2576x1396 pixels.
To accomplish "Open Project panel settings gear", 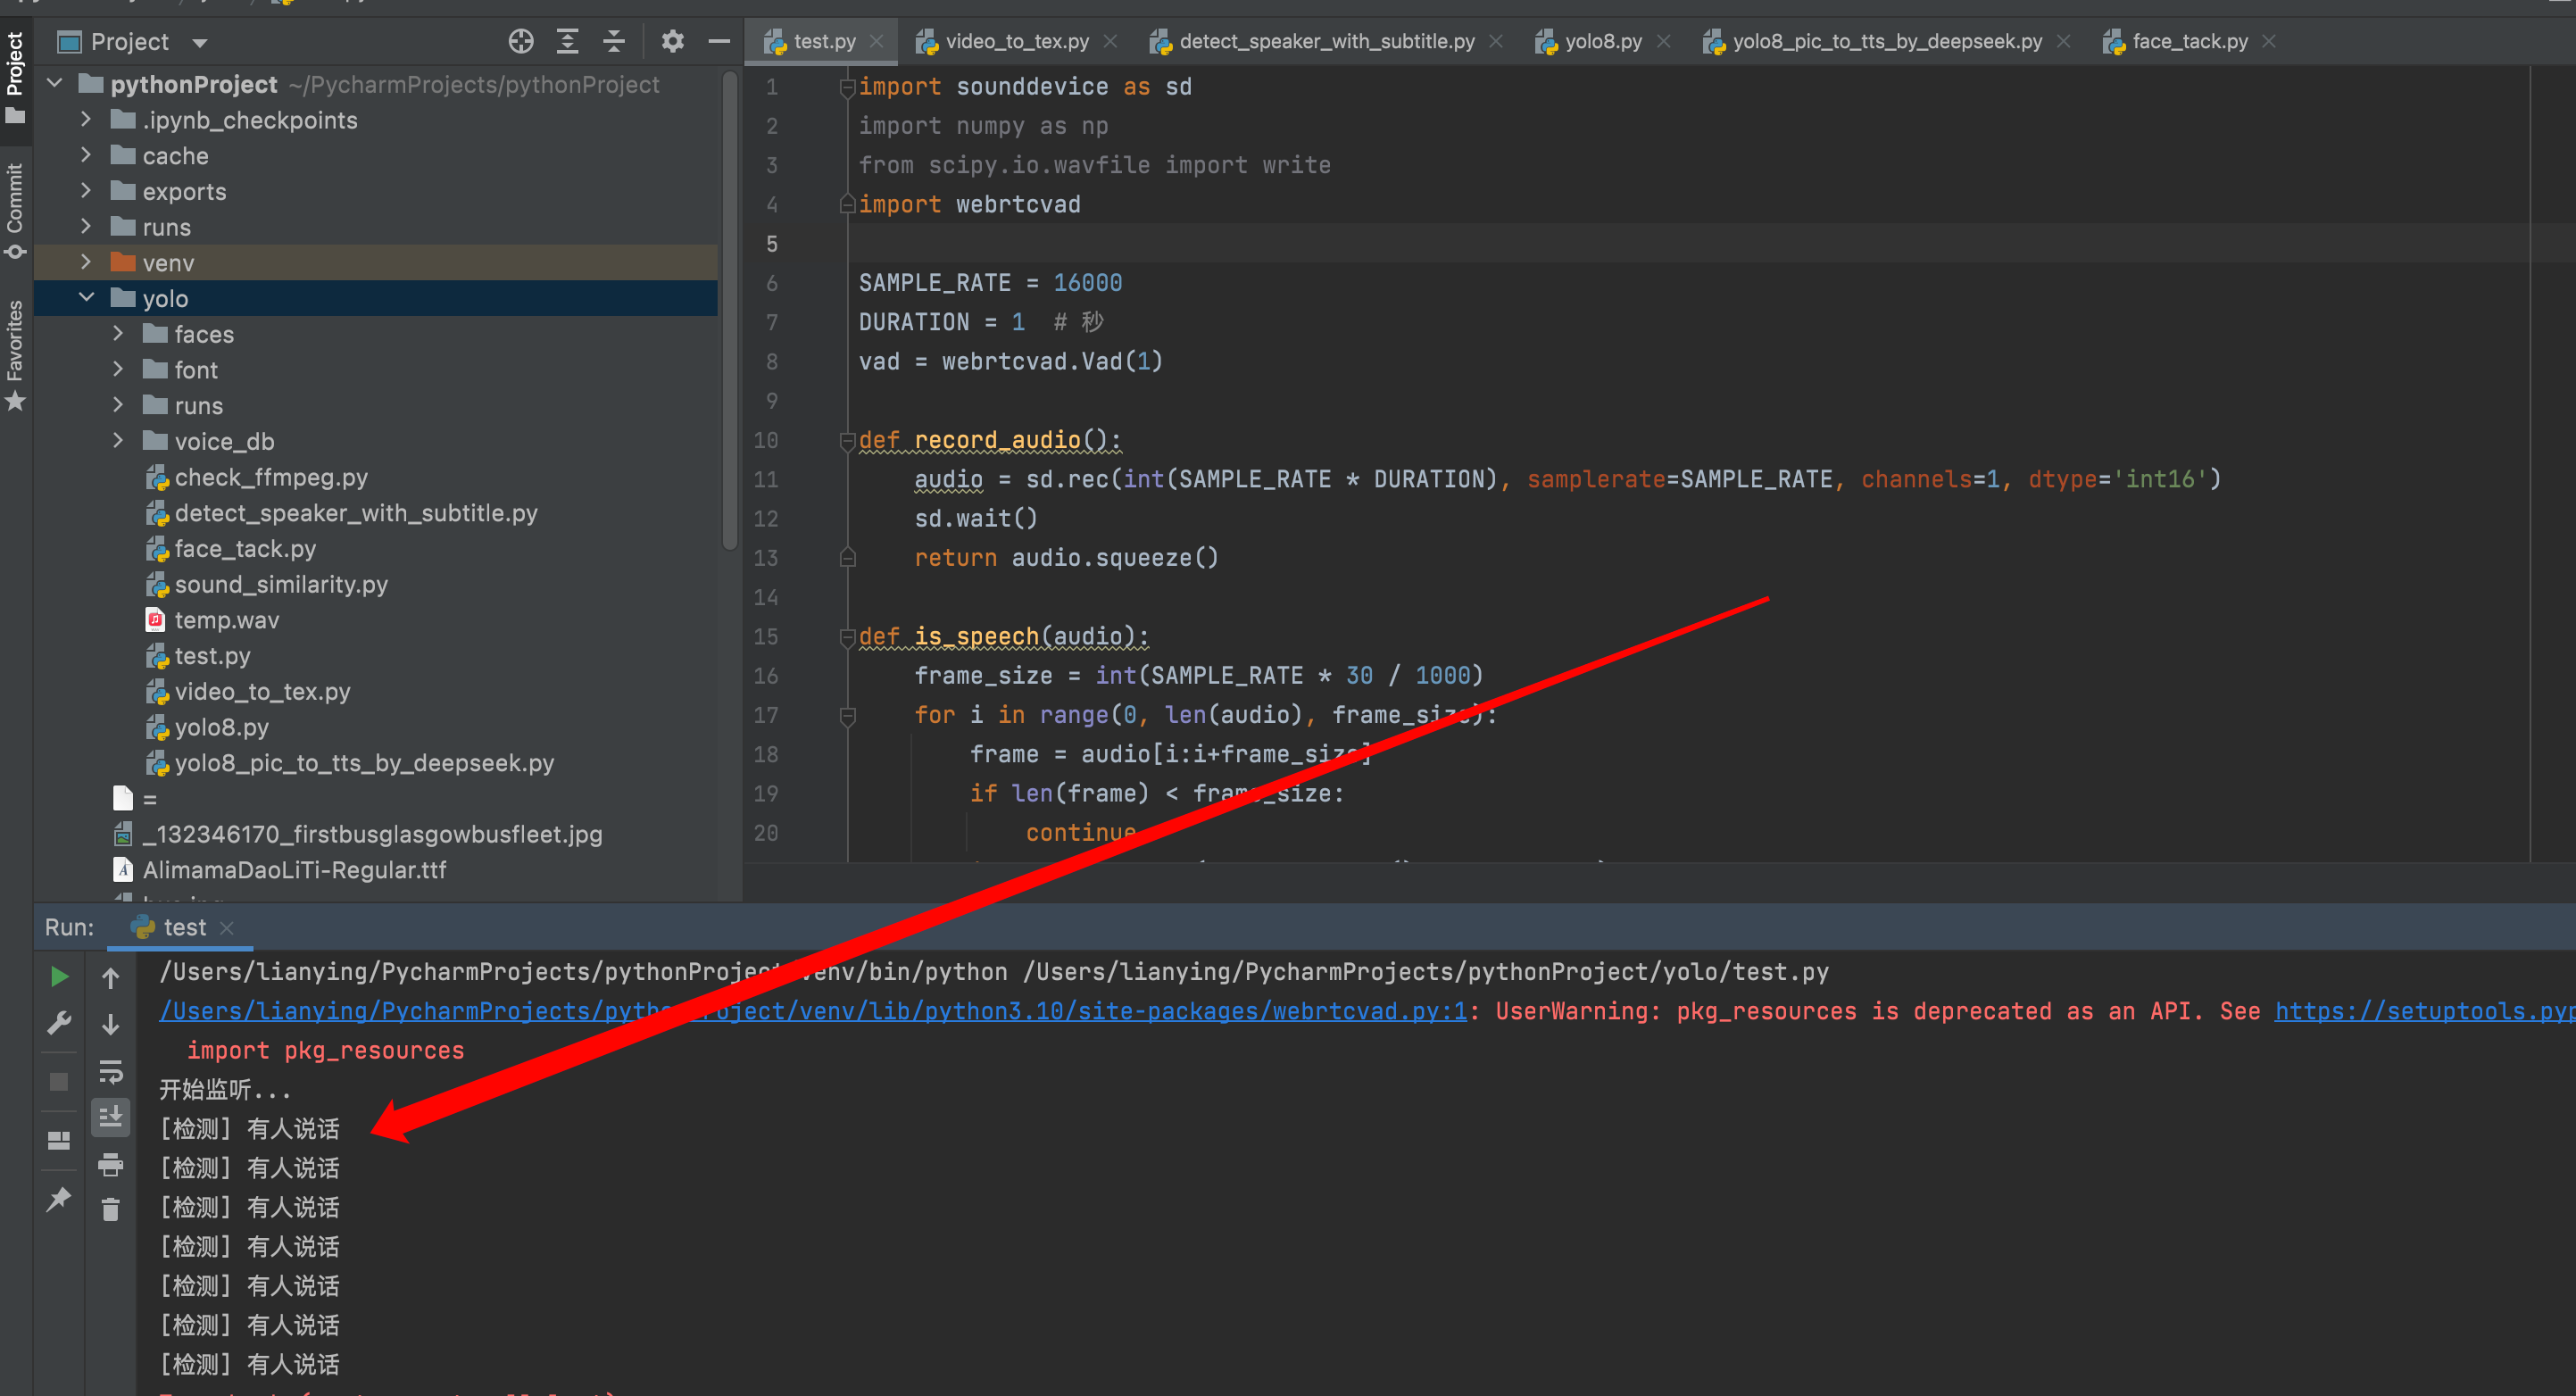I will coord(672,41).
